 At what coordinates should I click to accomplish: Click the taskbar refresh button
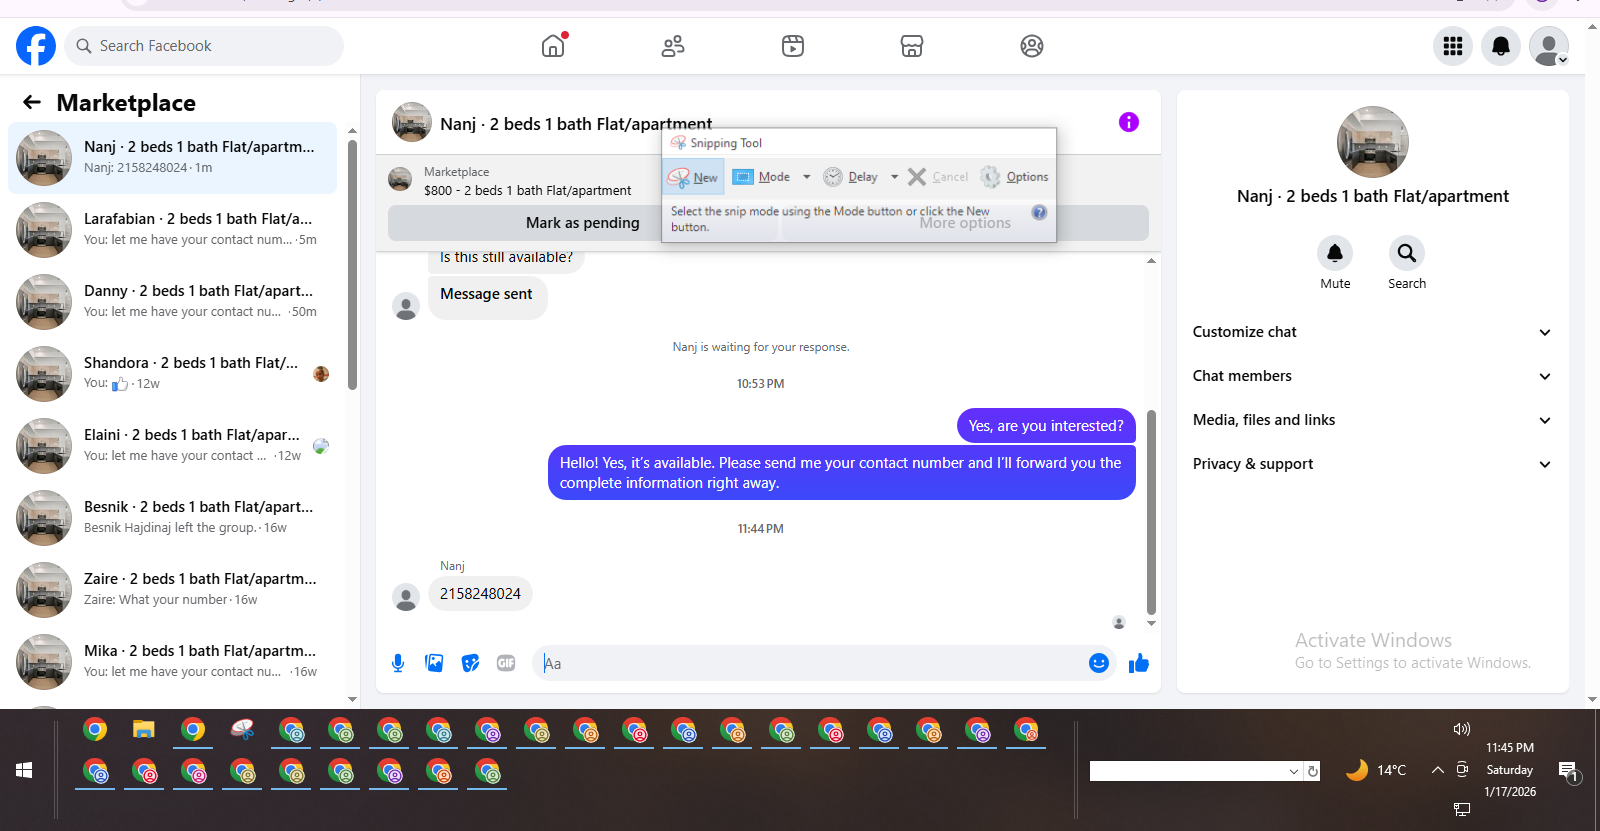tap(1313, 771)
